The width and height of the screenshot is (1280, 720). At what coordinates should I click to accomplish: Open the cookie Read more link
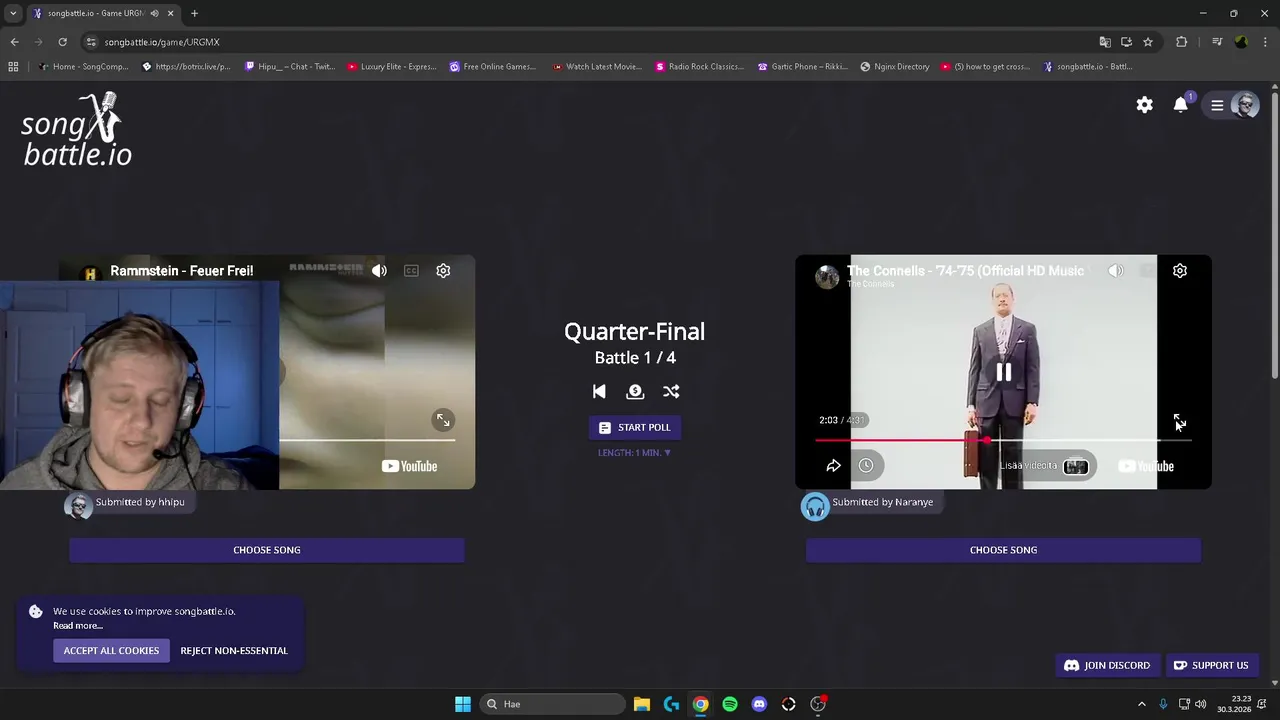click(78, 626)
